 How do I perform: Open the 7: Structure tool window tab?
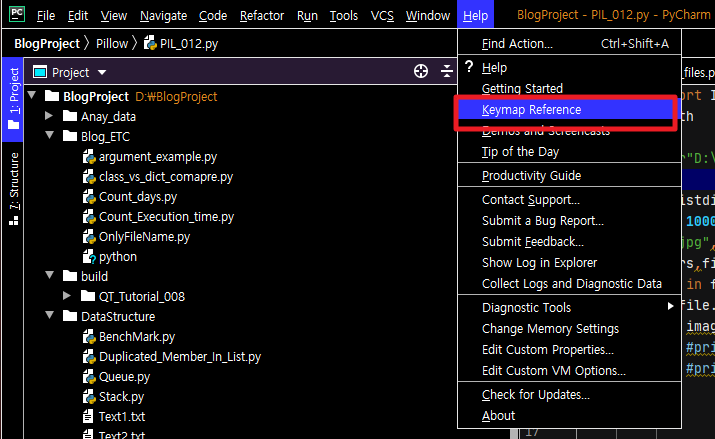(x=13, y=189)
